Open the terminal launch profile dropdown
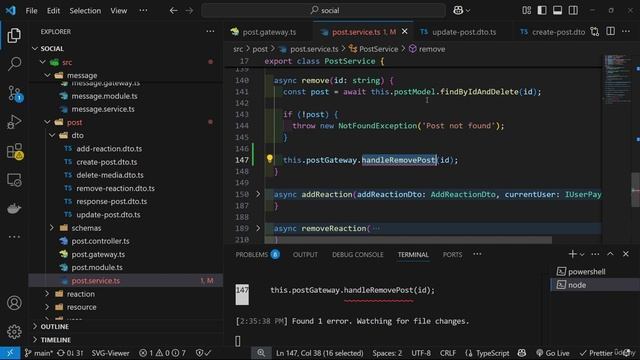Screen dimensions: 640x360 click(x=582, y=254)
